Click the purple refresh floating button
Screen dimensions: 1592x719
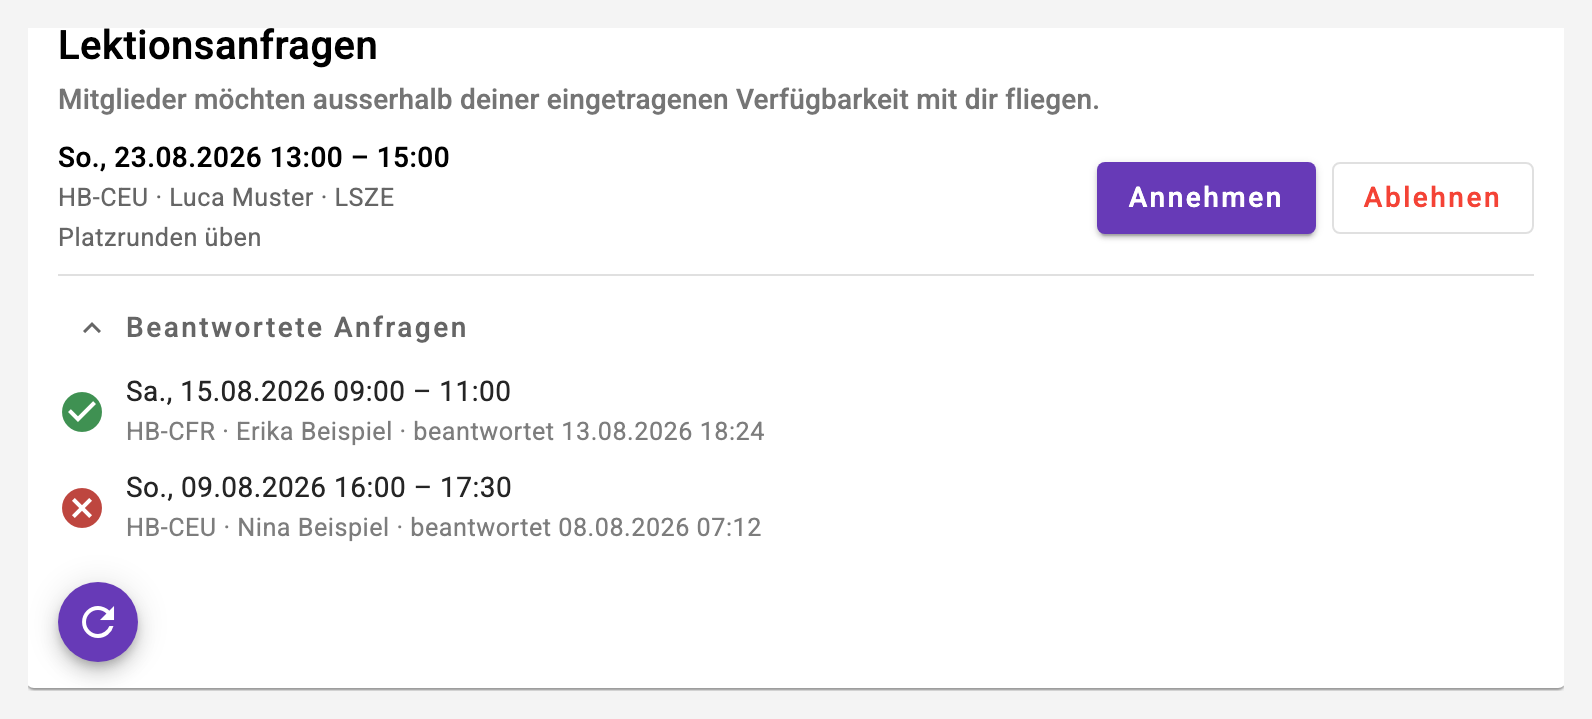98,622
